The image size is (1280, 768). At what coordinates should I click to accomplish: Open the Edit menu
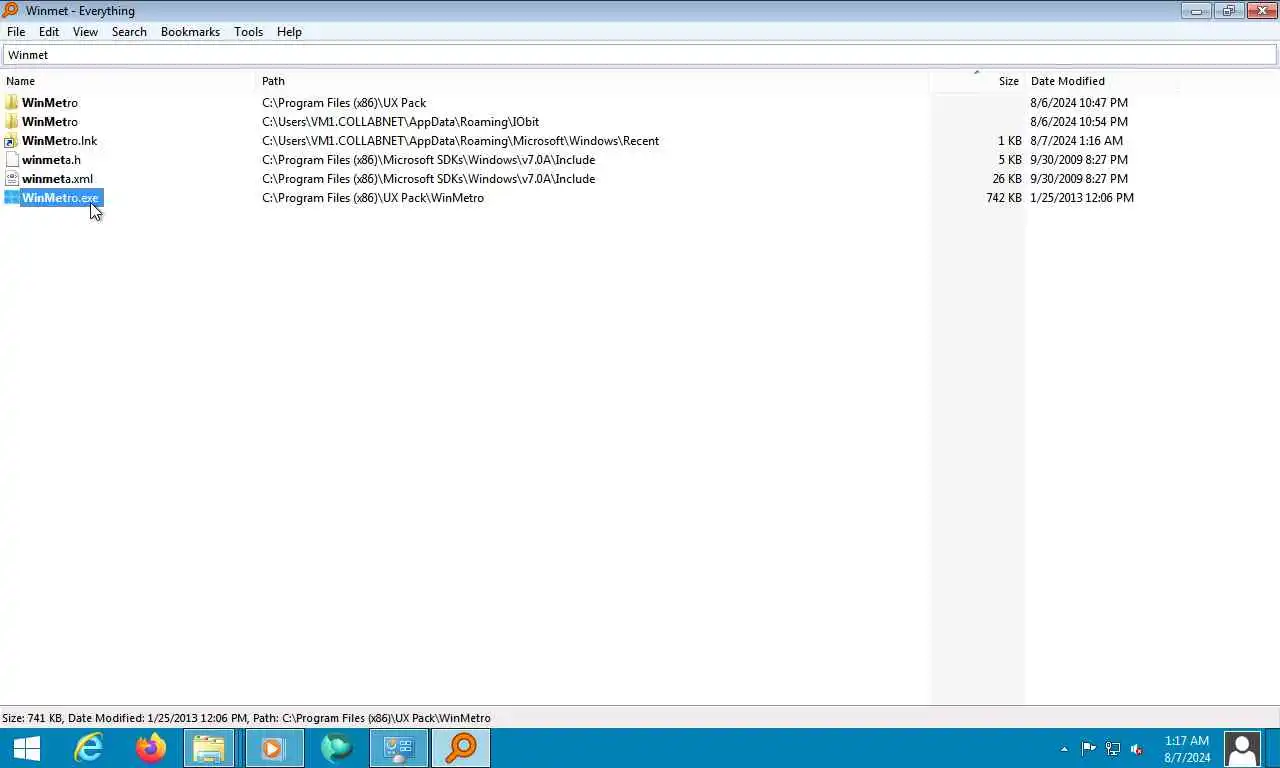49,32
